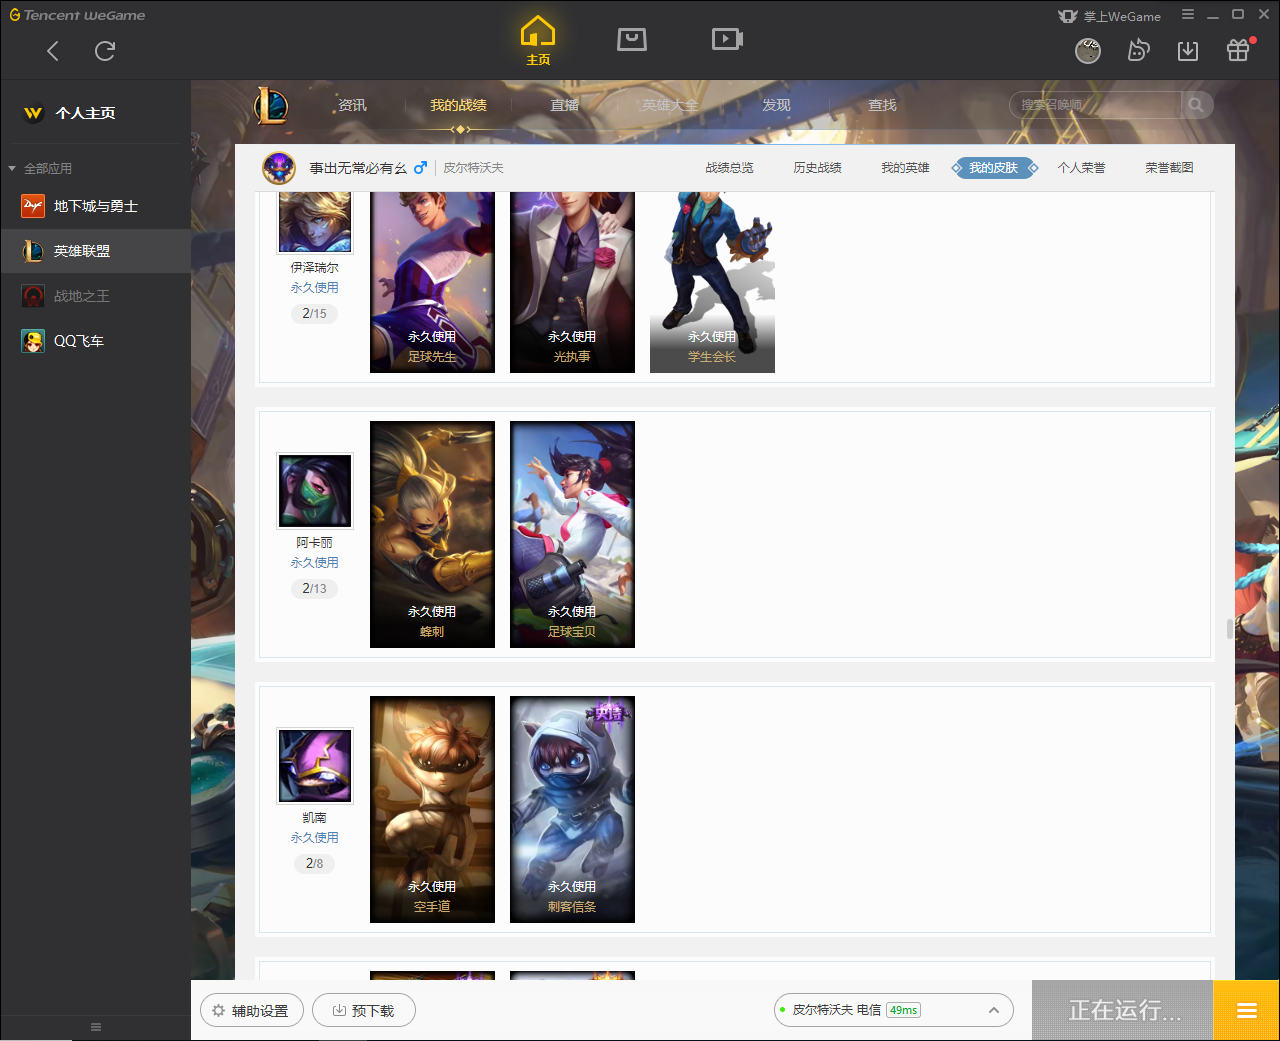Refresh the page with reload icon
The image size is (1280, 1041).
coord(105,51)
